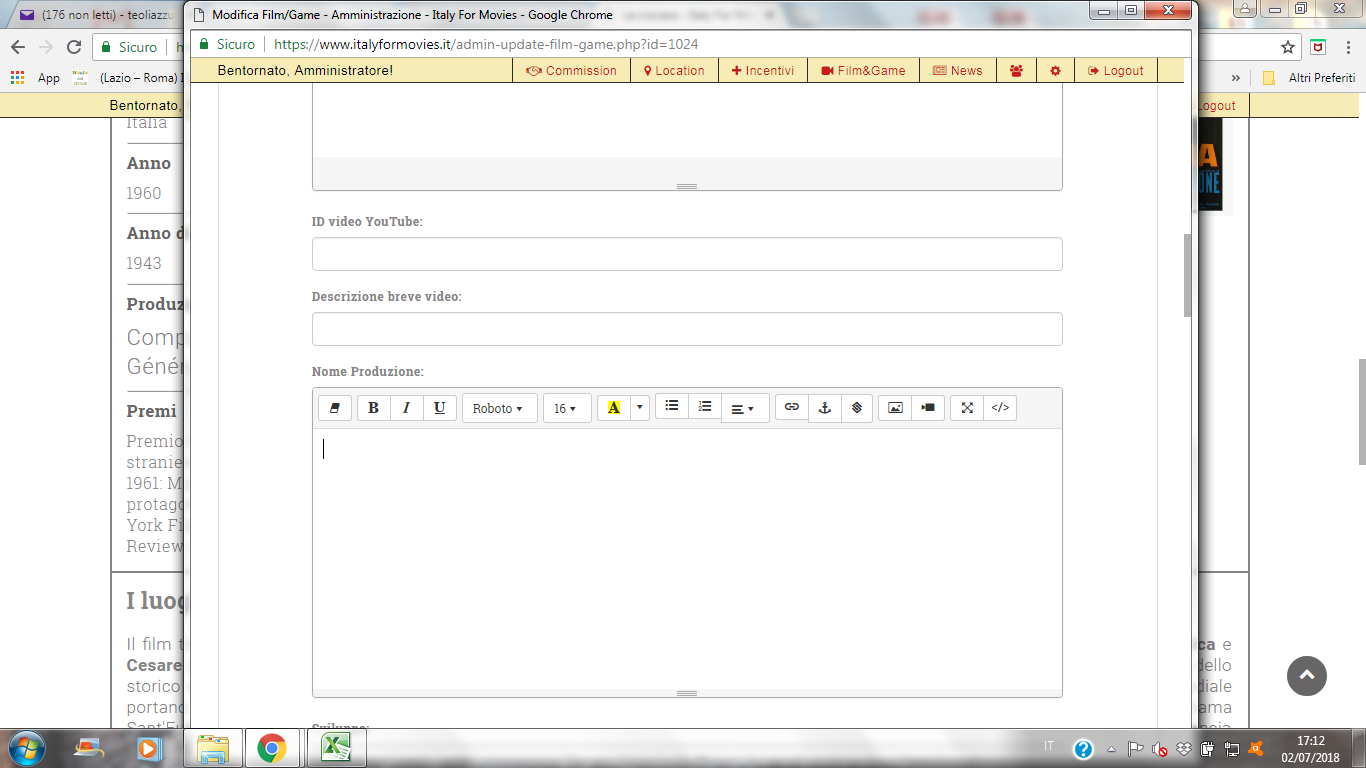Screen dimensions: 1366x768
Task: Open the Commission menu item
Action: pos(571,71)
